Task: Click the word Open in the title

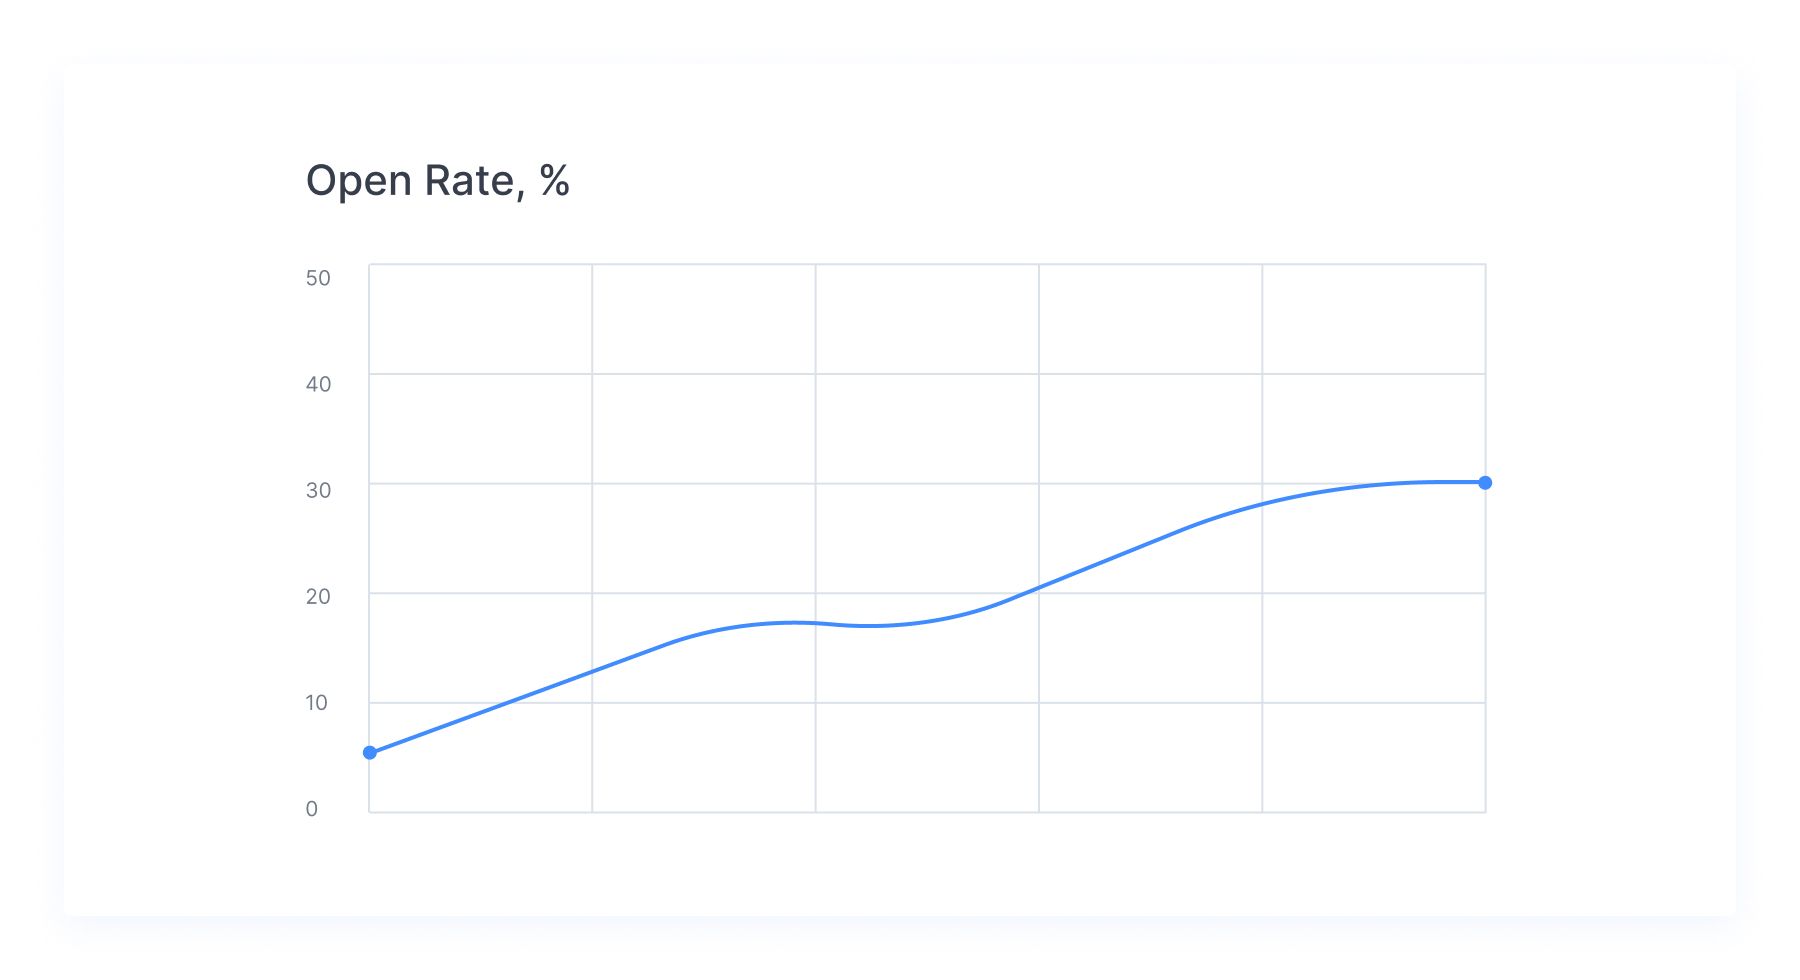Action: click(359, 181)
